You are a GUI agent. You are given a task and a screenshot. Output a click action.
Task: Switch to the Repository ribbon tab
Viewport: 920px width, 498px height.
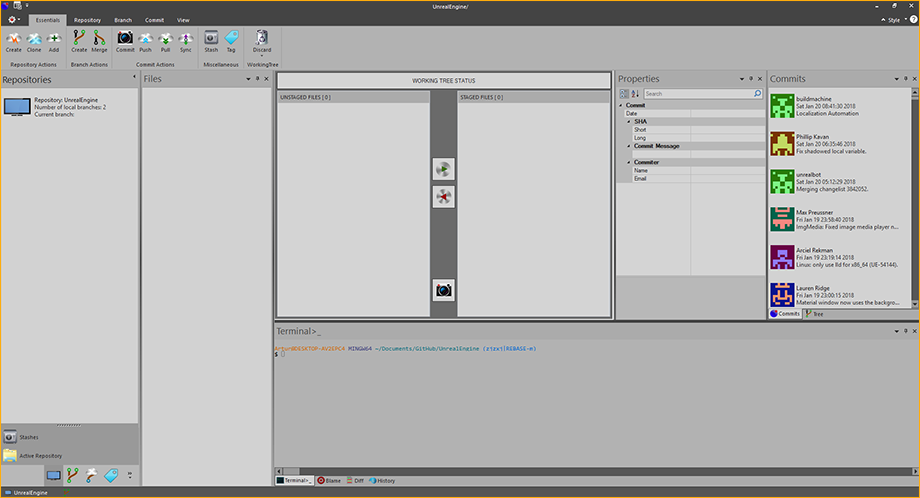tap(87, 20)
